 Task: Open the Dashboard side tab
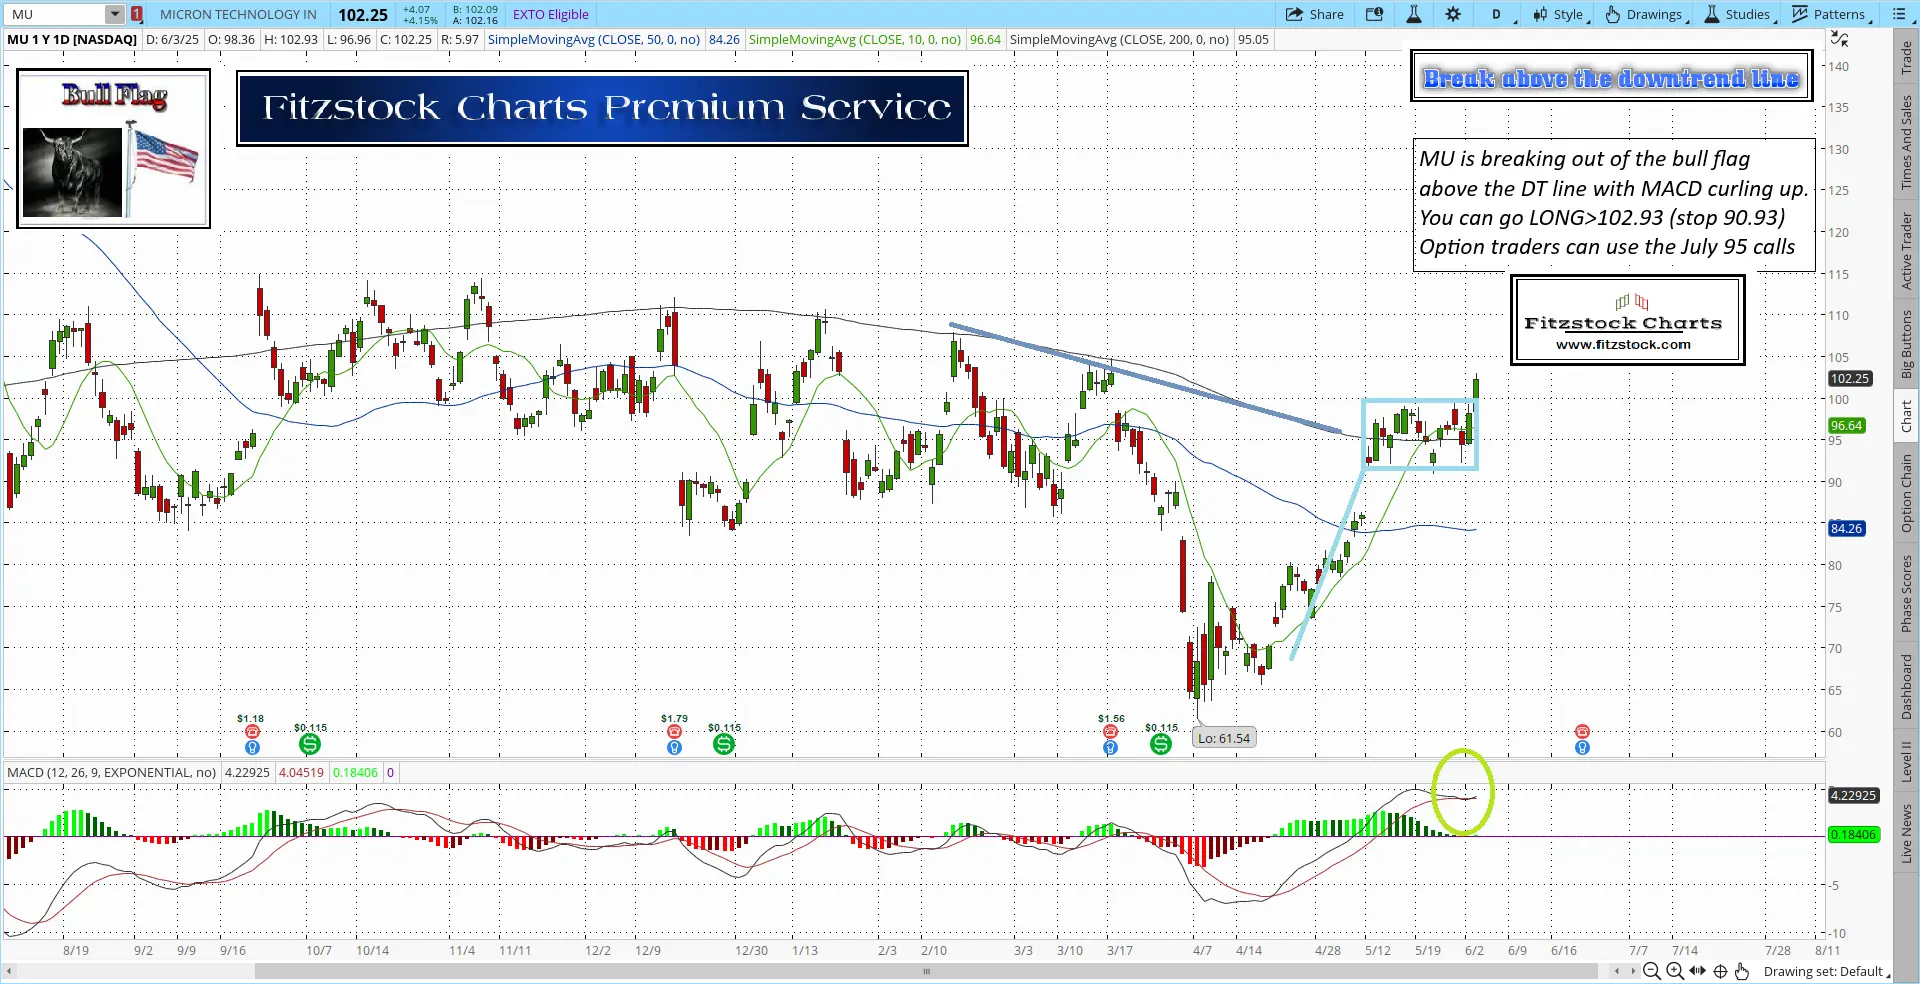[x=1907, y=687]
